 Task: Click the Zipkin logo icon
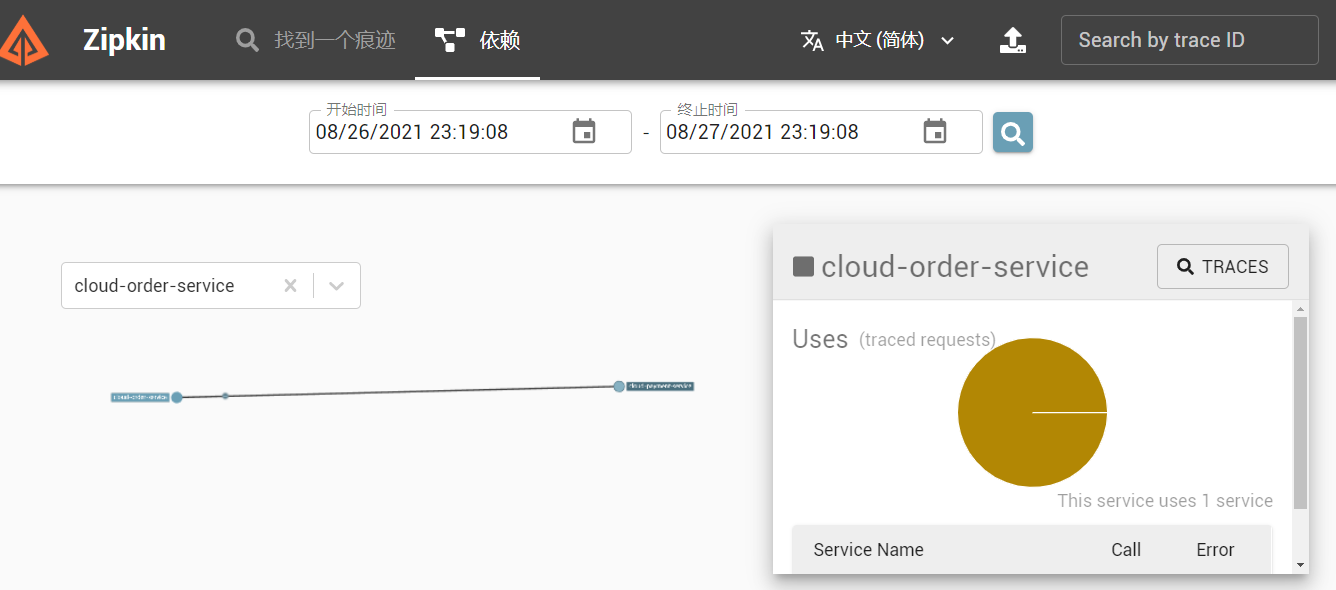pos(24,40)
